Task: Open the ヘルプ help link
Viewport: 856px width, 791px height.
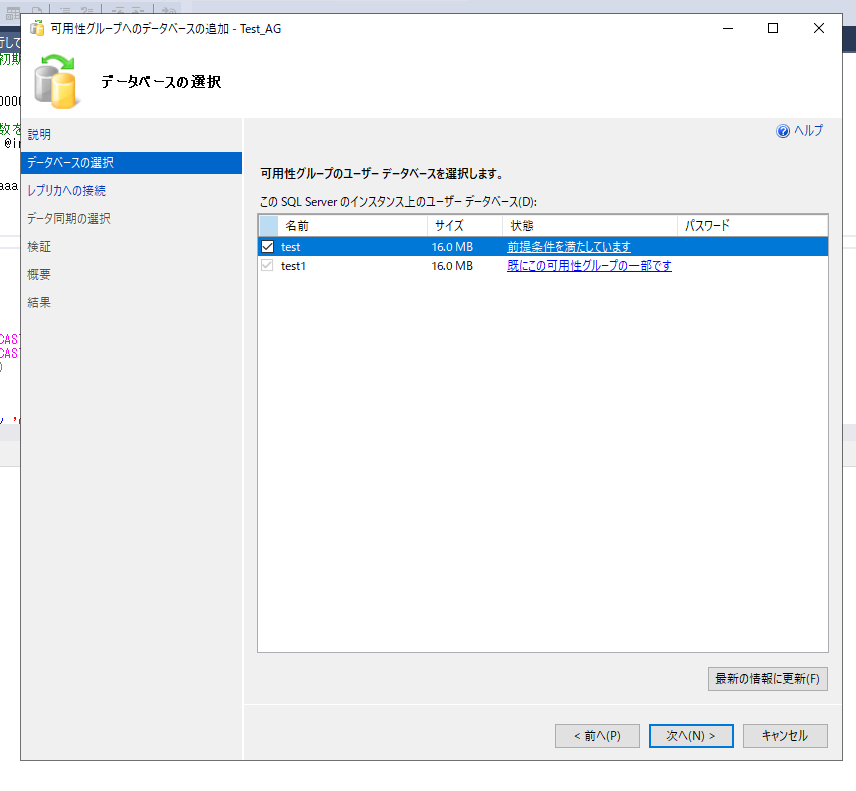Action: (808, 131)
